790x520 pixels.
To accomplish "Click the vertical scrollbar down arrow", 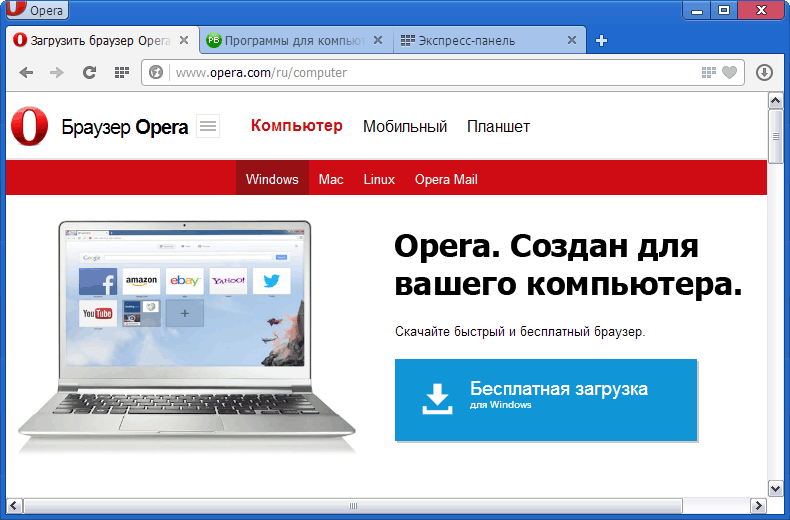I will click(775, 488).
